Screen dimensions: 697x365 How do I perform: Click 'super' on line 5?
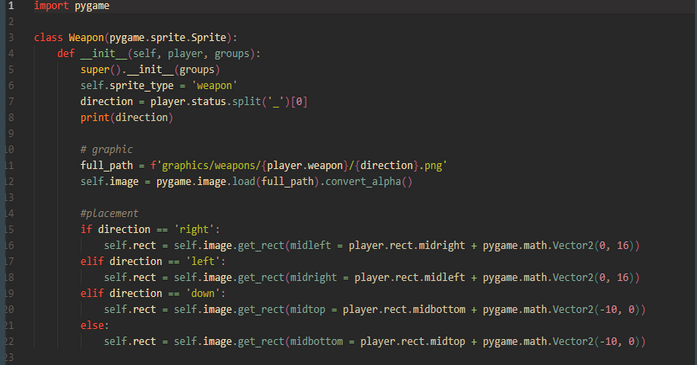click(95, 70)
